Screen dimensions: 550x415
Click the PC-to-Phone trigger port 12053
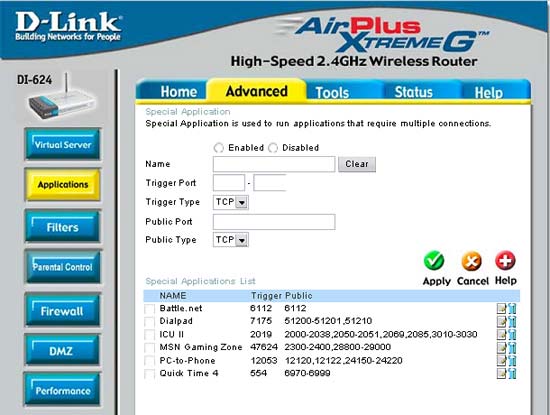264,360
